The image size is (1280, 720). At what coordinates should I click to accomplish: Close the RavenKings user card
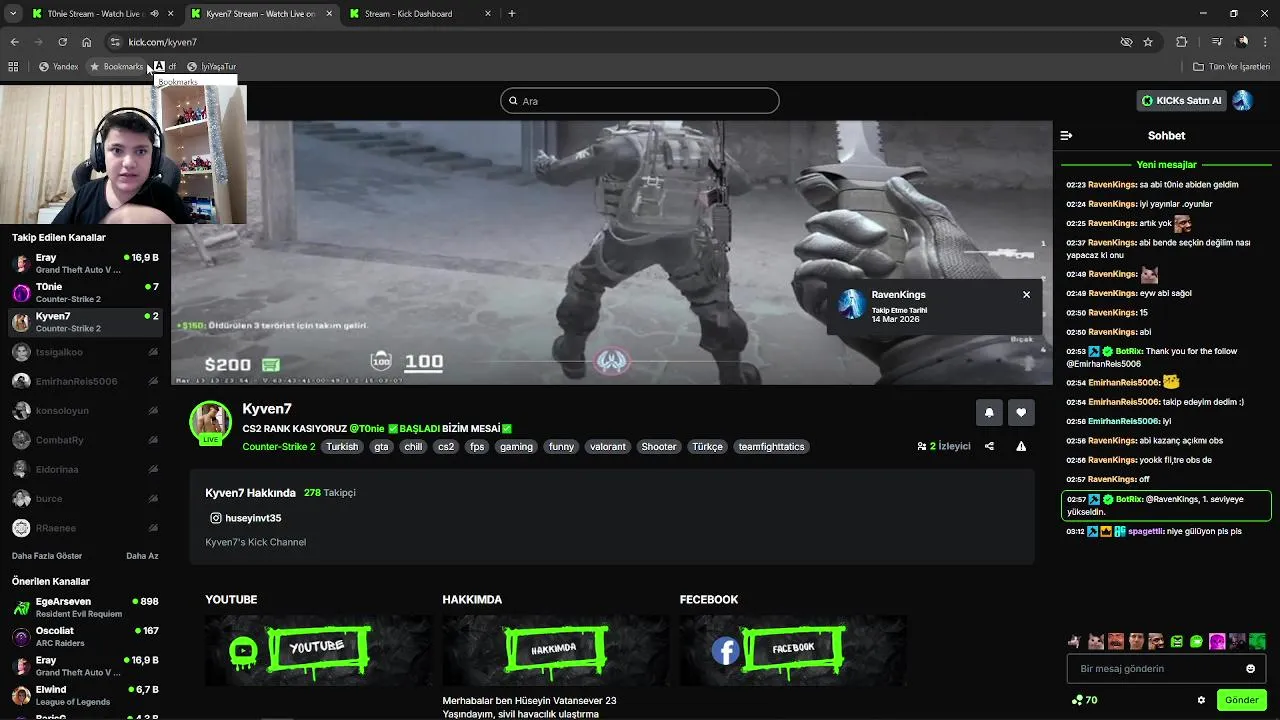1026,295
